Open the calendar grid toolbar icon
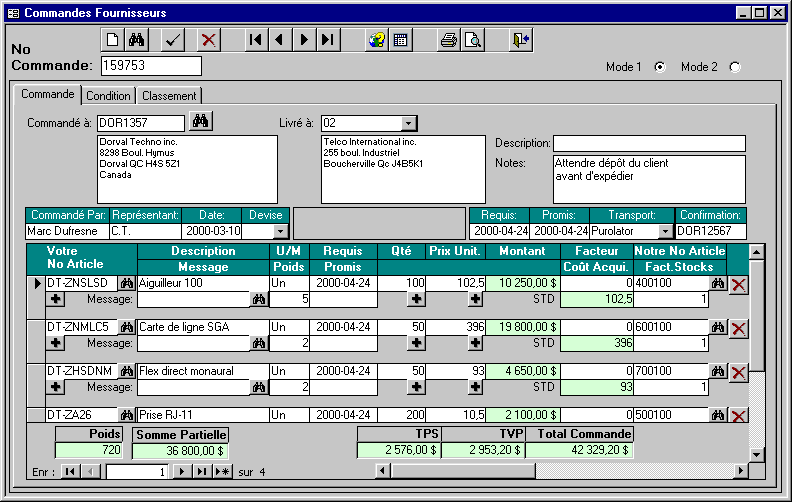Screen dimensions: 792x502 (x=400, y=39)
